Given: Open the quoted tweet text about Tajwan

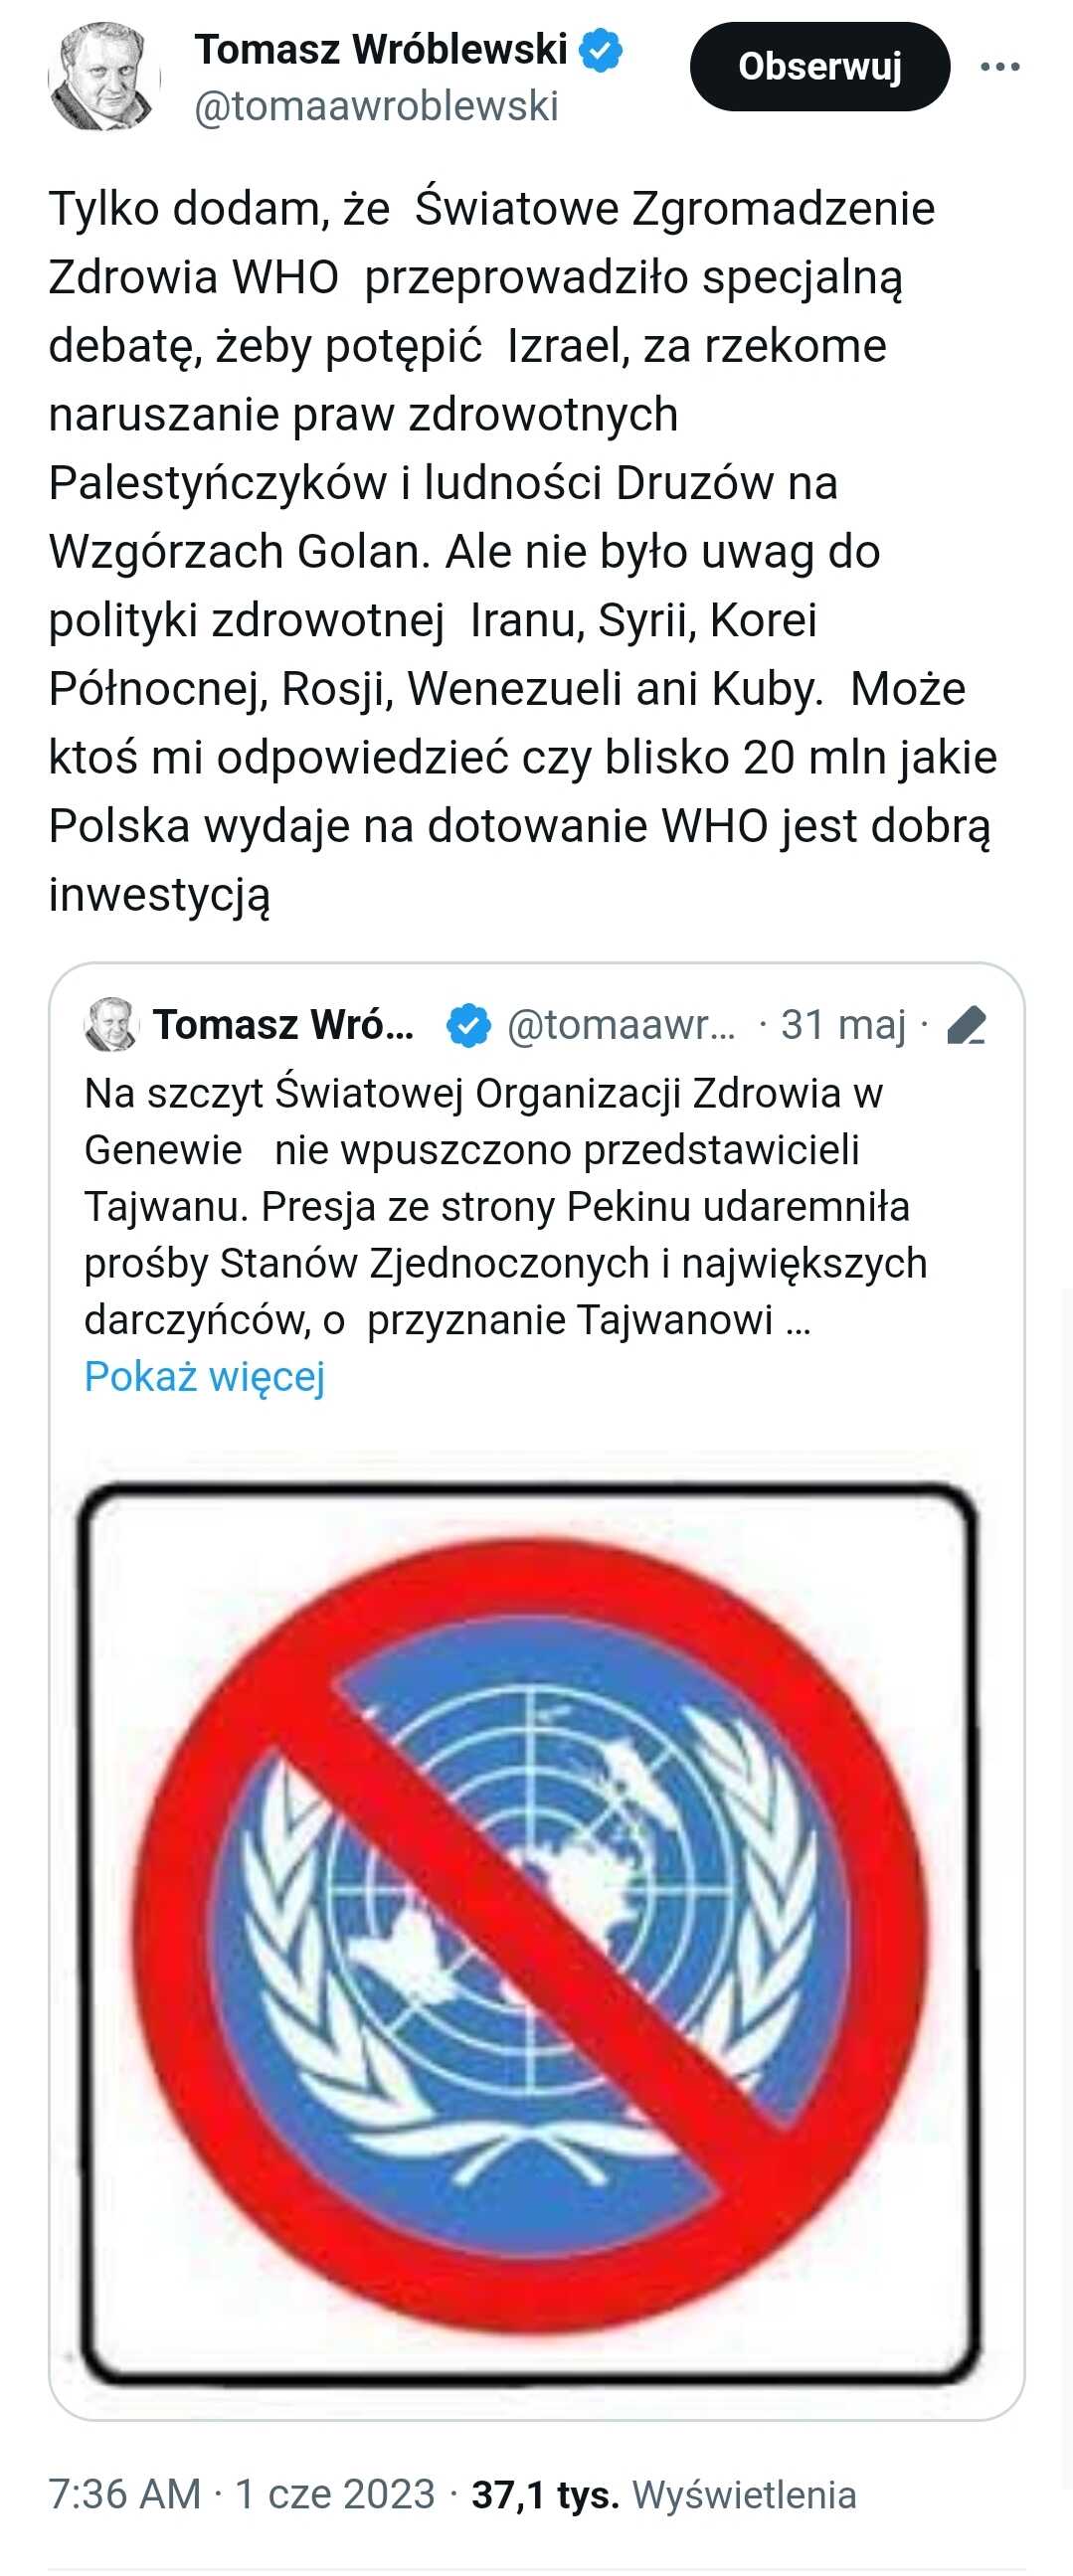Looking at the screenshot, I should coord(506,1207).
